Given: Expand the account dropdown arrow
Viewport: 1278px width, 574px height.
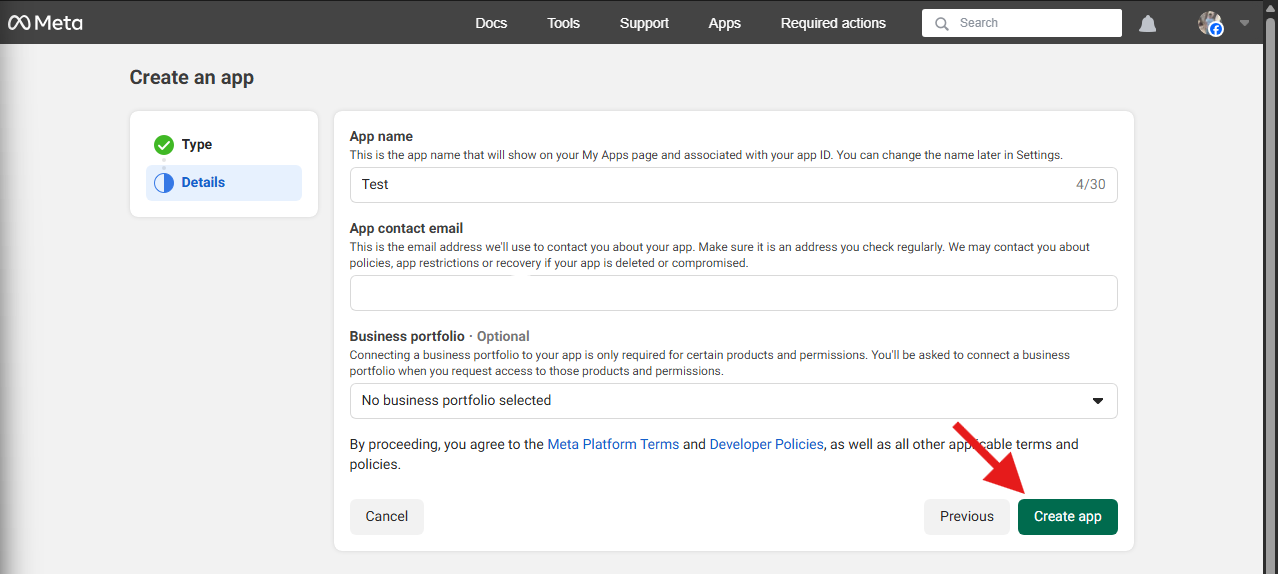Looking at the screenshot, I should (x=1244, y=23).
